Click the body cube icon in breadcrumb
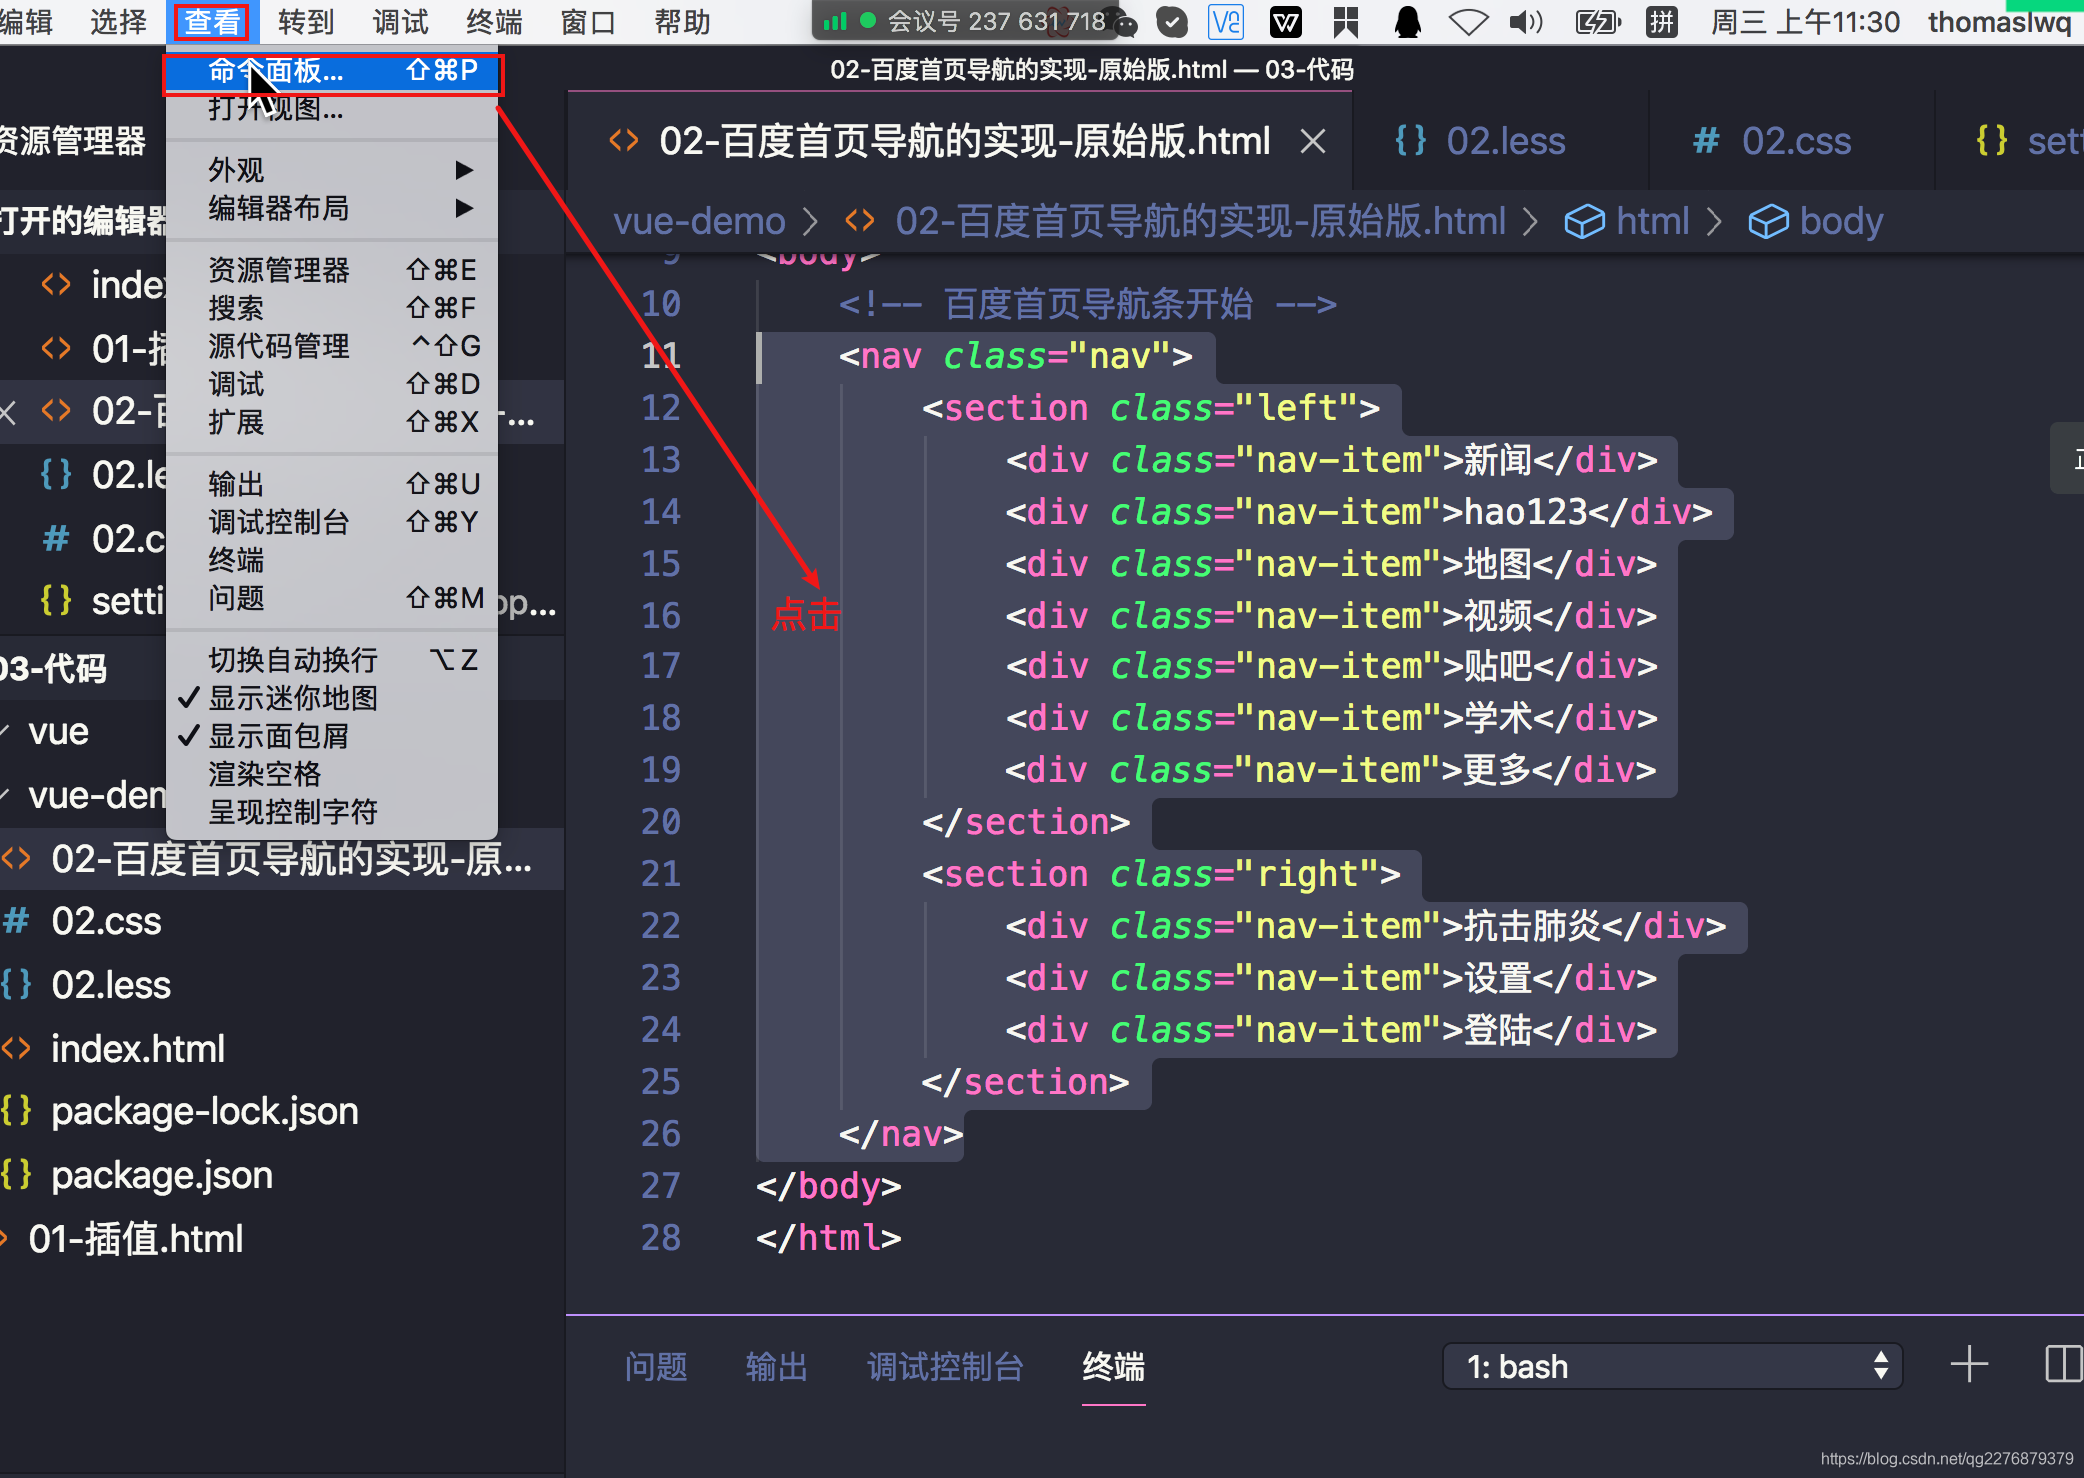Image resolution: width=2084 pixels, height=1478 pixels. [x=1768, y=221]
